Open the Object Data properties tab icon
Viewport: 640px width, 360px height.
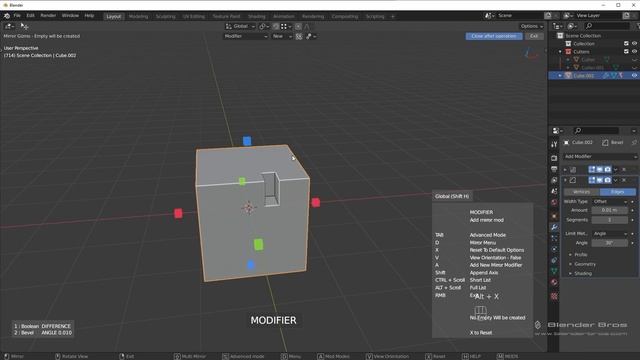[x=554, y=271]
